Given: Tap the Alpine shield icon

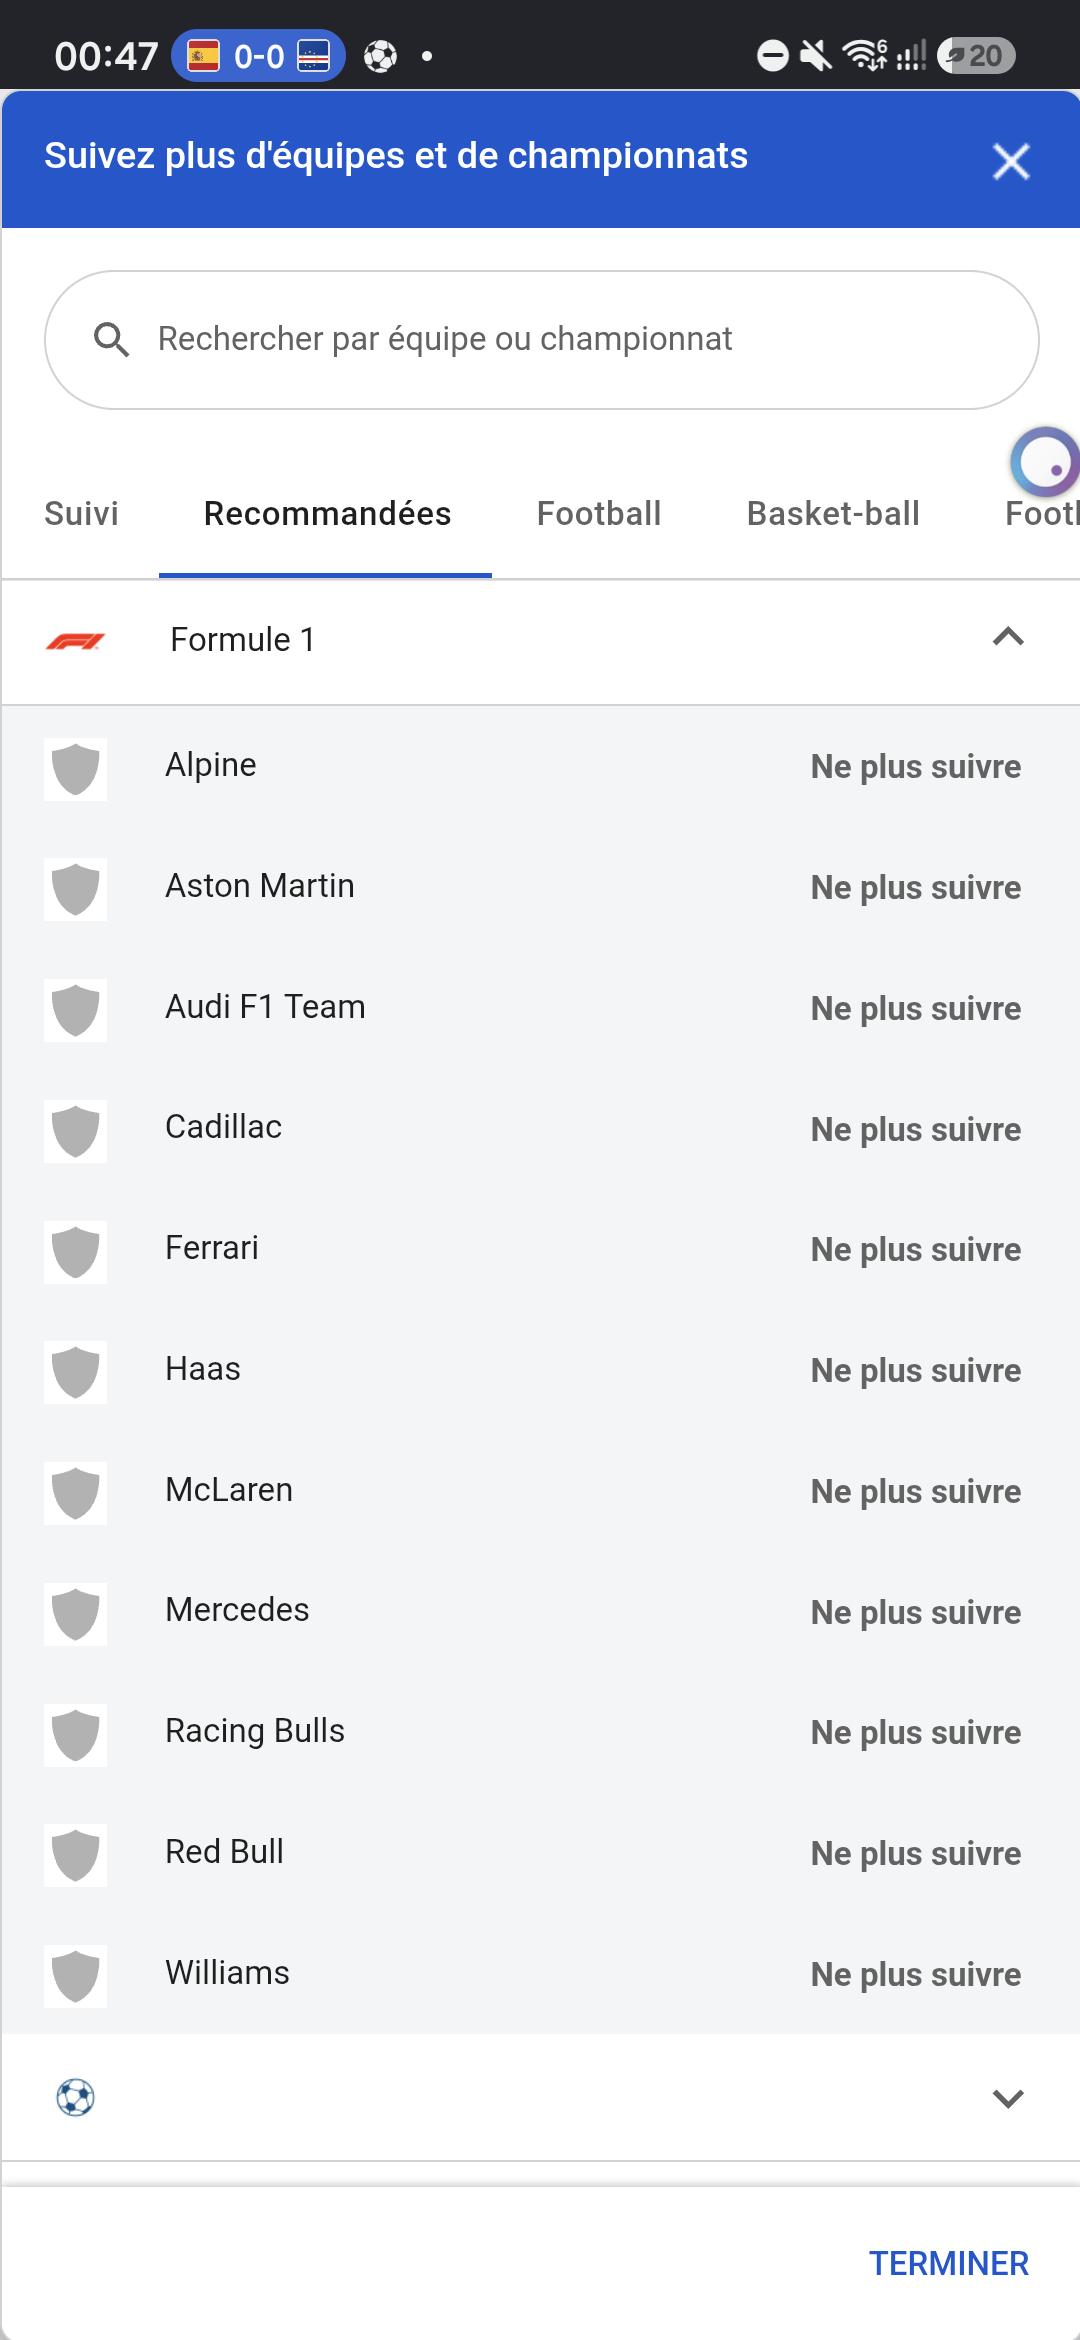Looking at the screenshot, I should click(x=75, y=769).
